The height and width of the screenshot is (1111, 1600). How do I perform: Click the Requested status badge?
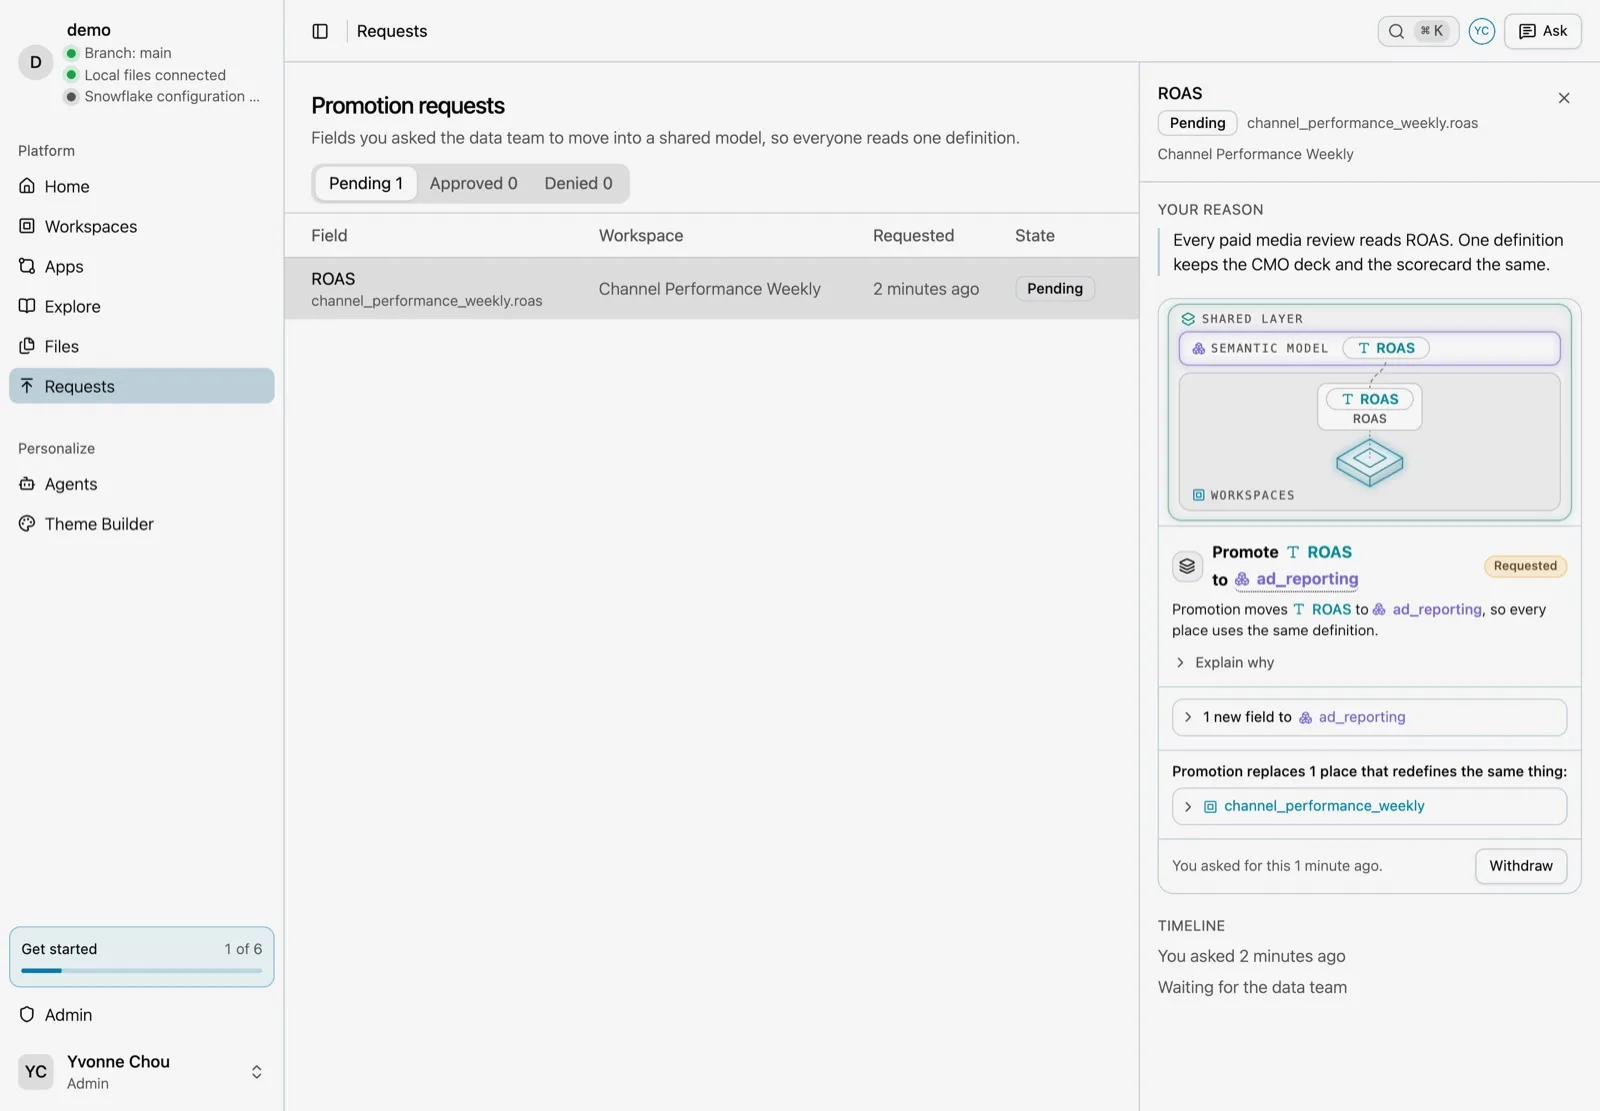pos(1525,566)
